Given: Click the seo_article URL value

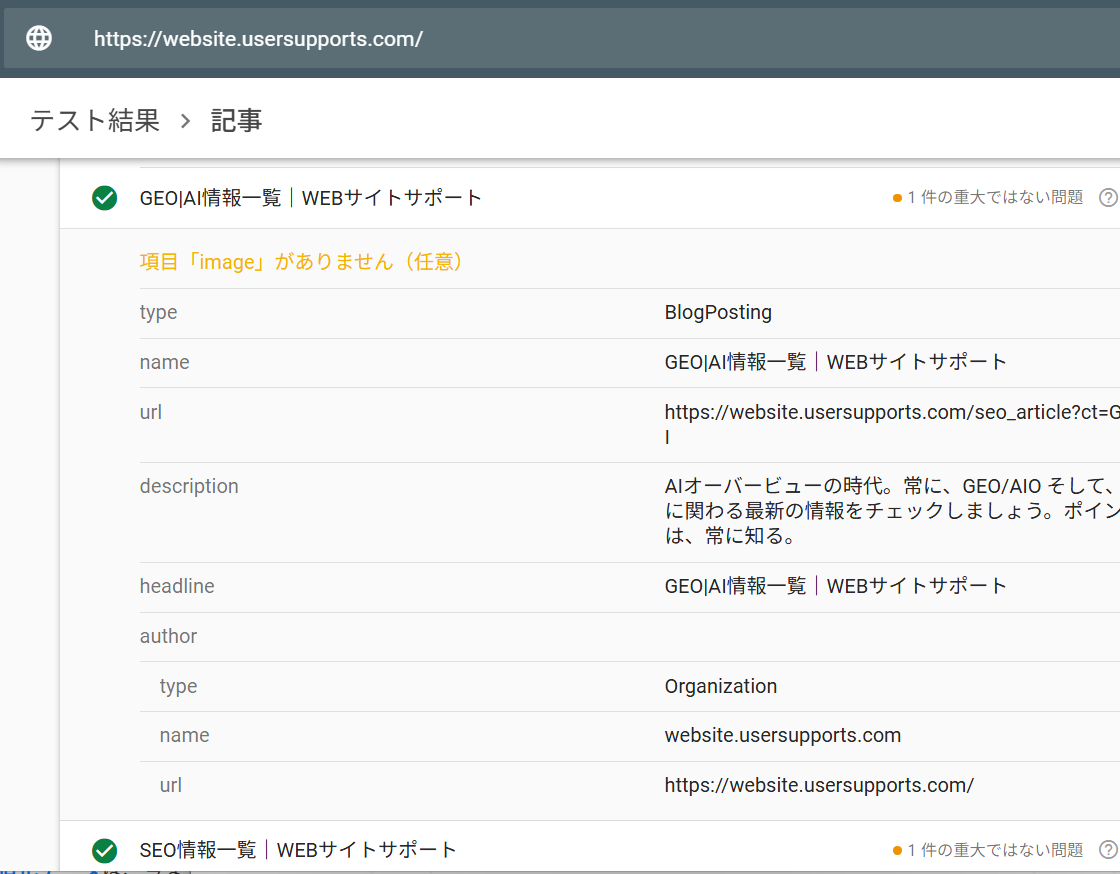Looking at the screenshot, I should [x=890, y=412].
